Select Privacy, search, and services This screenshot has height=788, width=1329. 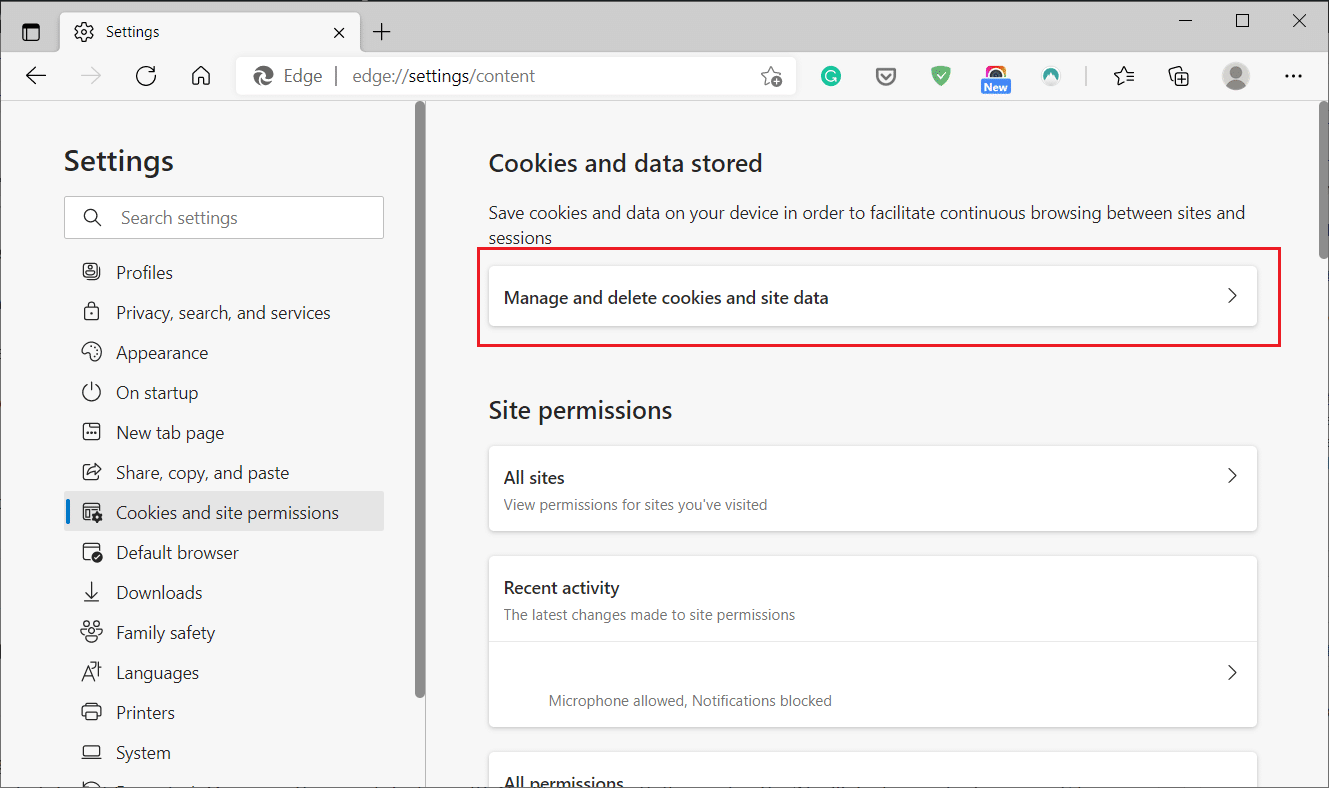tap(222, 312)
